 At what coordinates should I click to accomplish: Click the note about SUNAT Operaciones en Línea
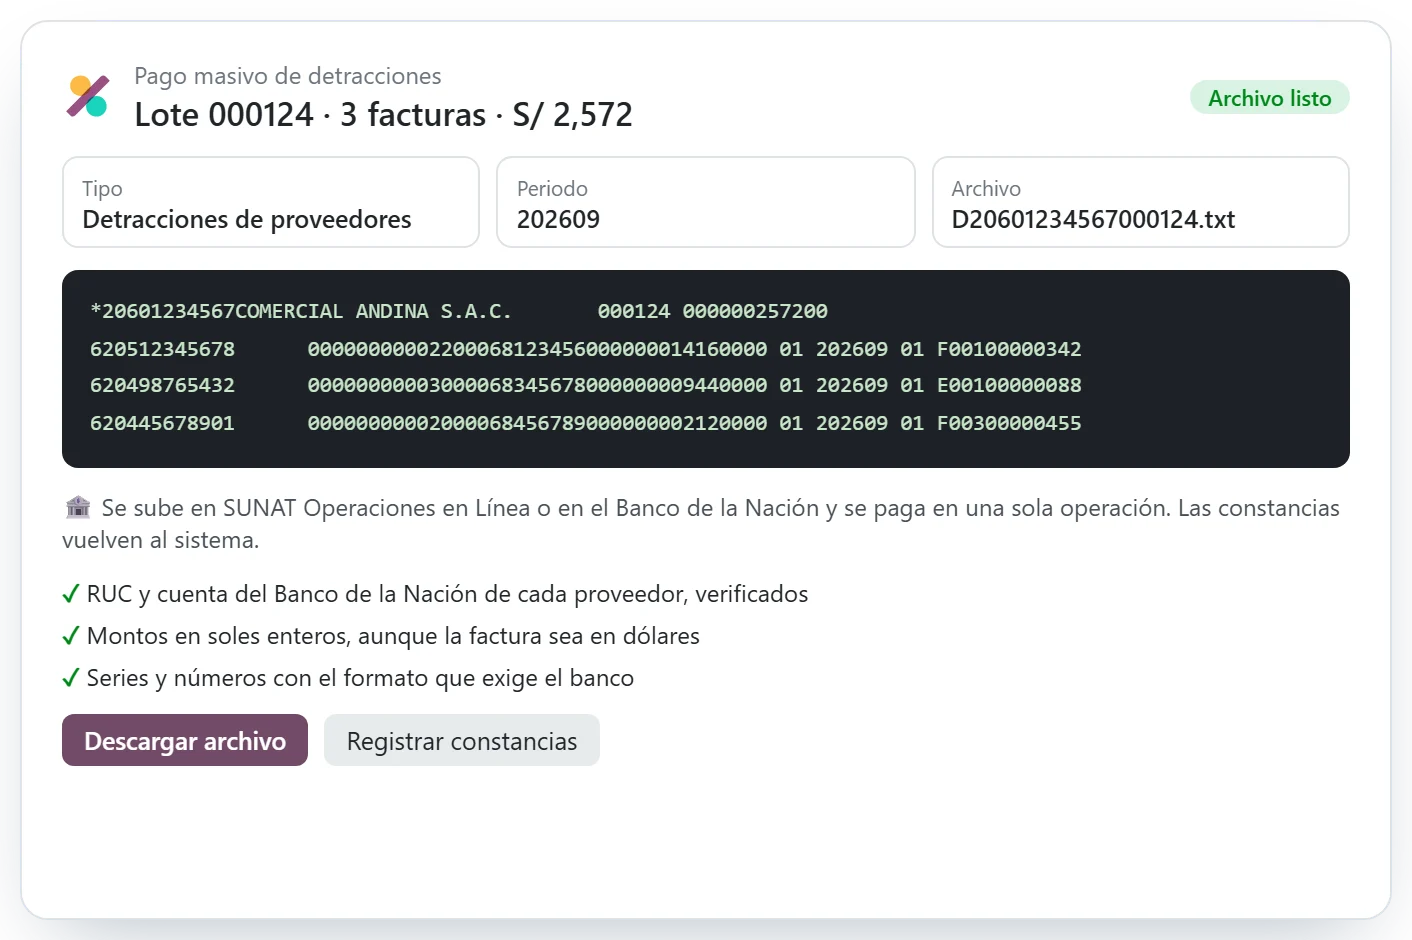[701, 524]
